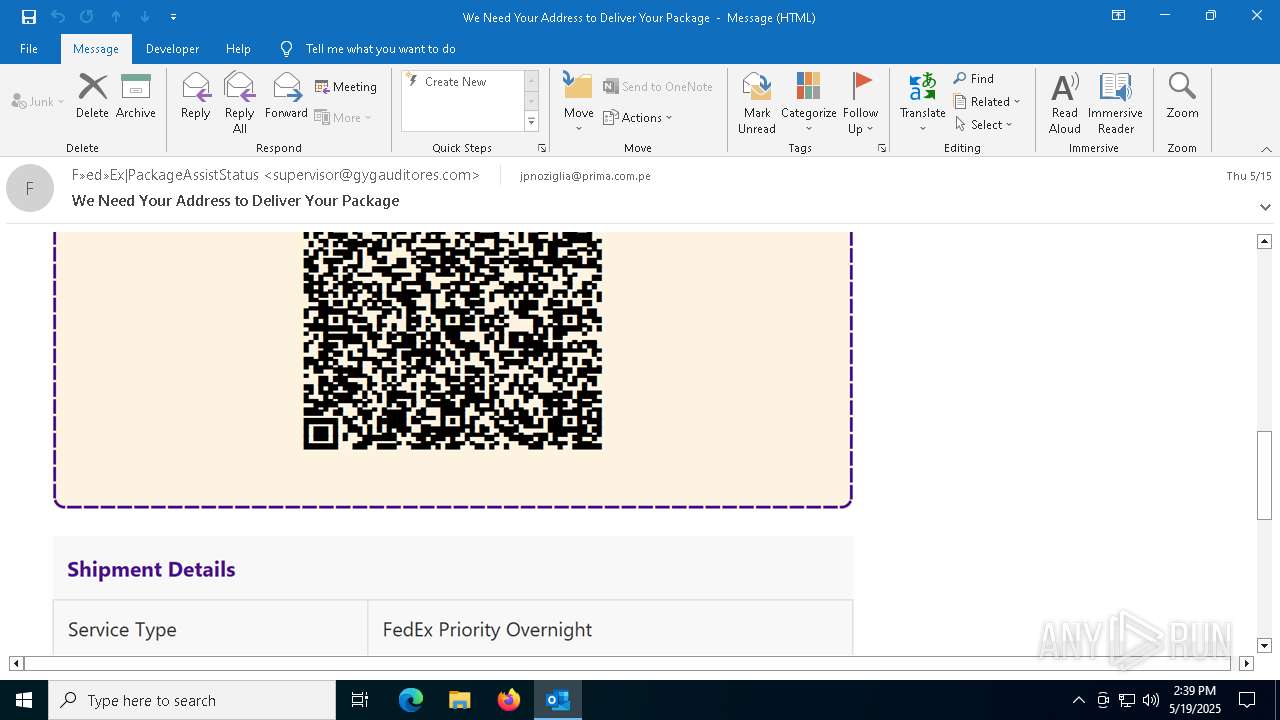This screenshot has width=1280, height=720.
Task: Open Ribbon Display Options button
Action: click(1118, 16)
